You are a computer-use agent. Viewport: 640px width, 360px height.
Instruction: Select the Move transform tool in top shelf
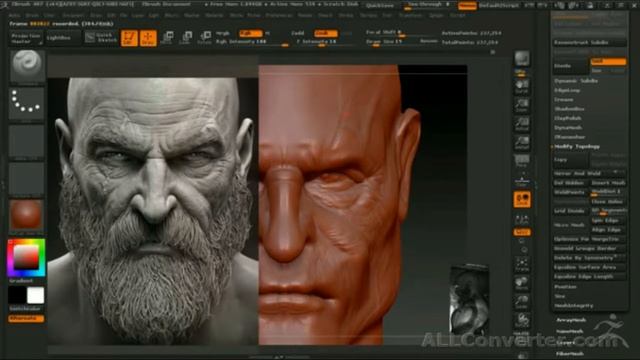point(167,38)
